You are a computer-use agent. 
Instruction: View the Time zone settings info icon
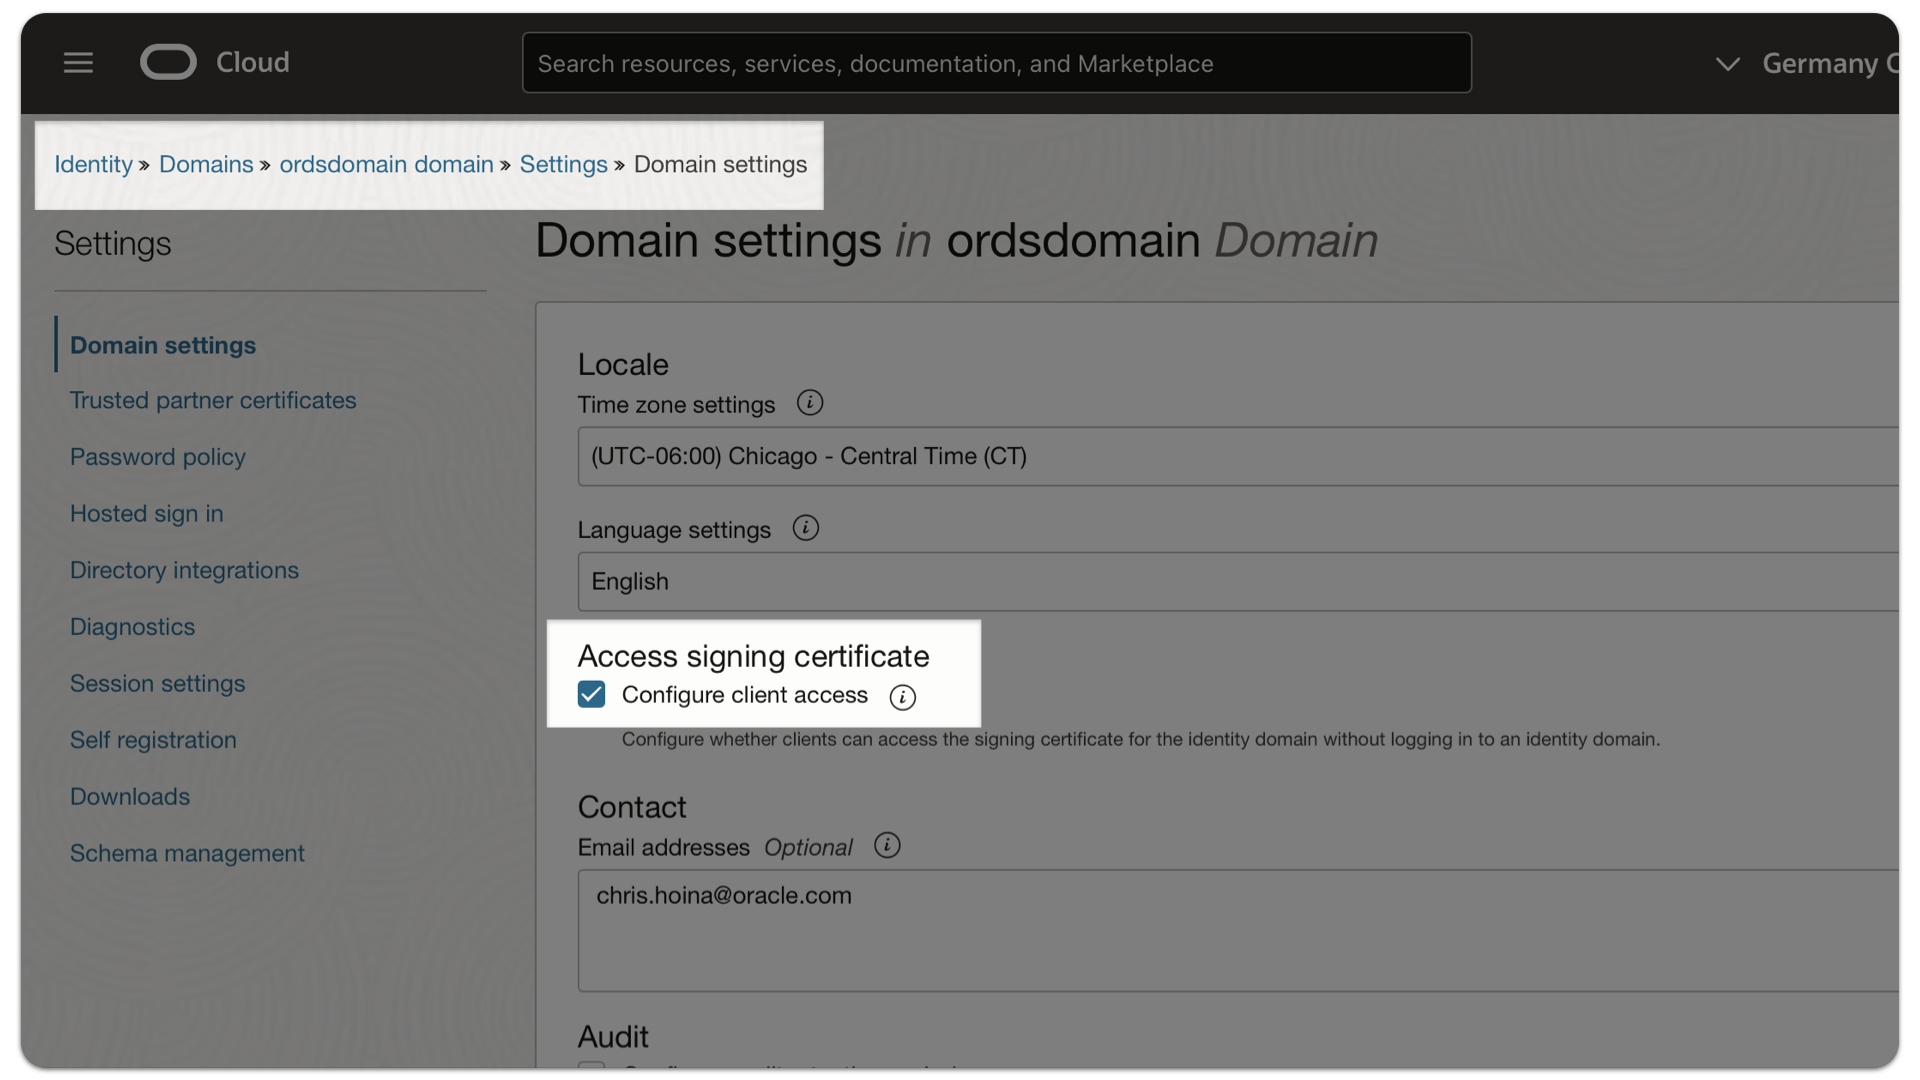[x=810, y=402]
